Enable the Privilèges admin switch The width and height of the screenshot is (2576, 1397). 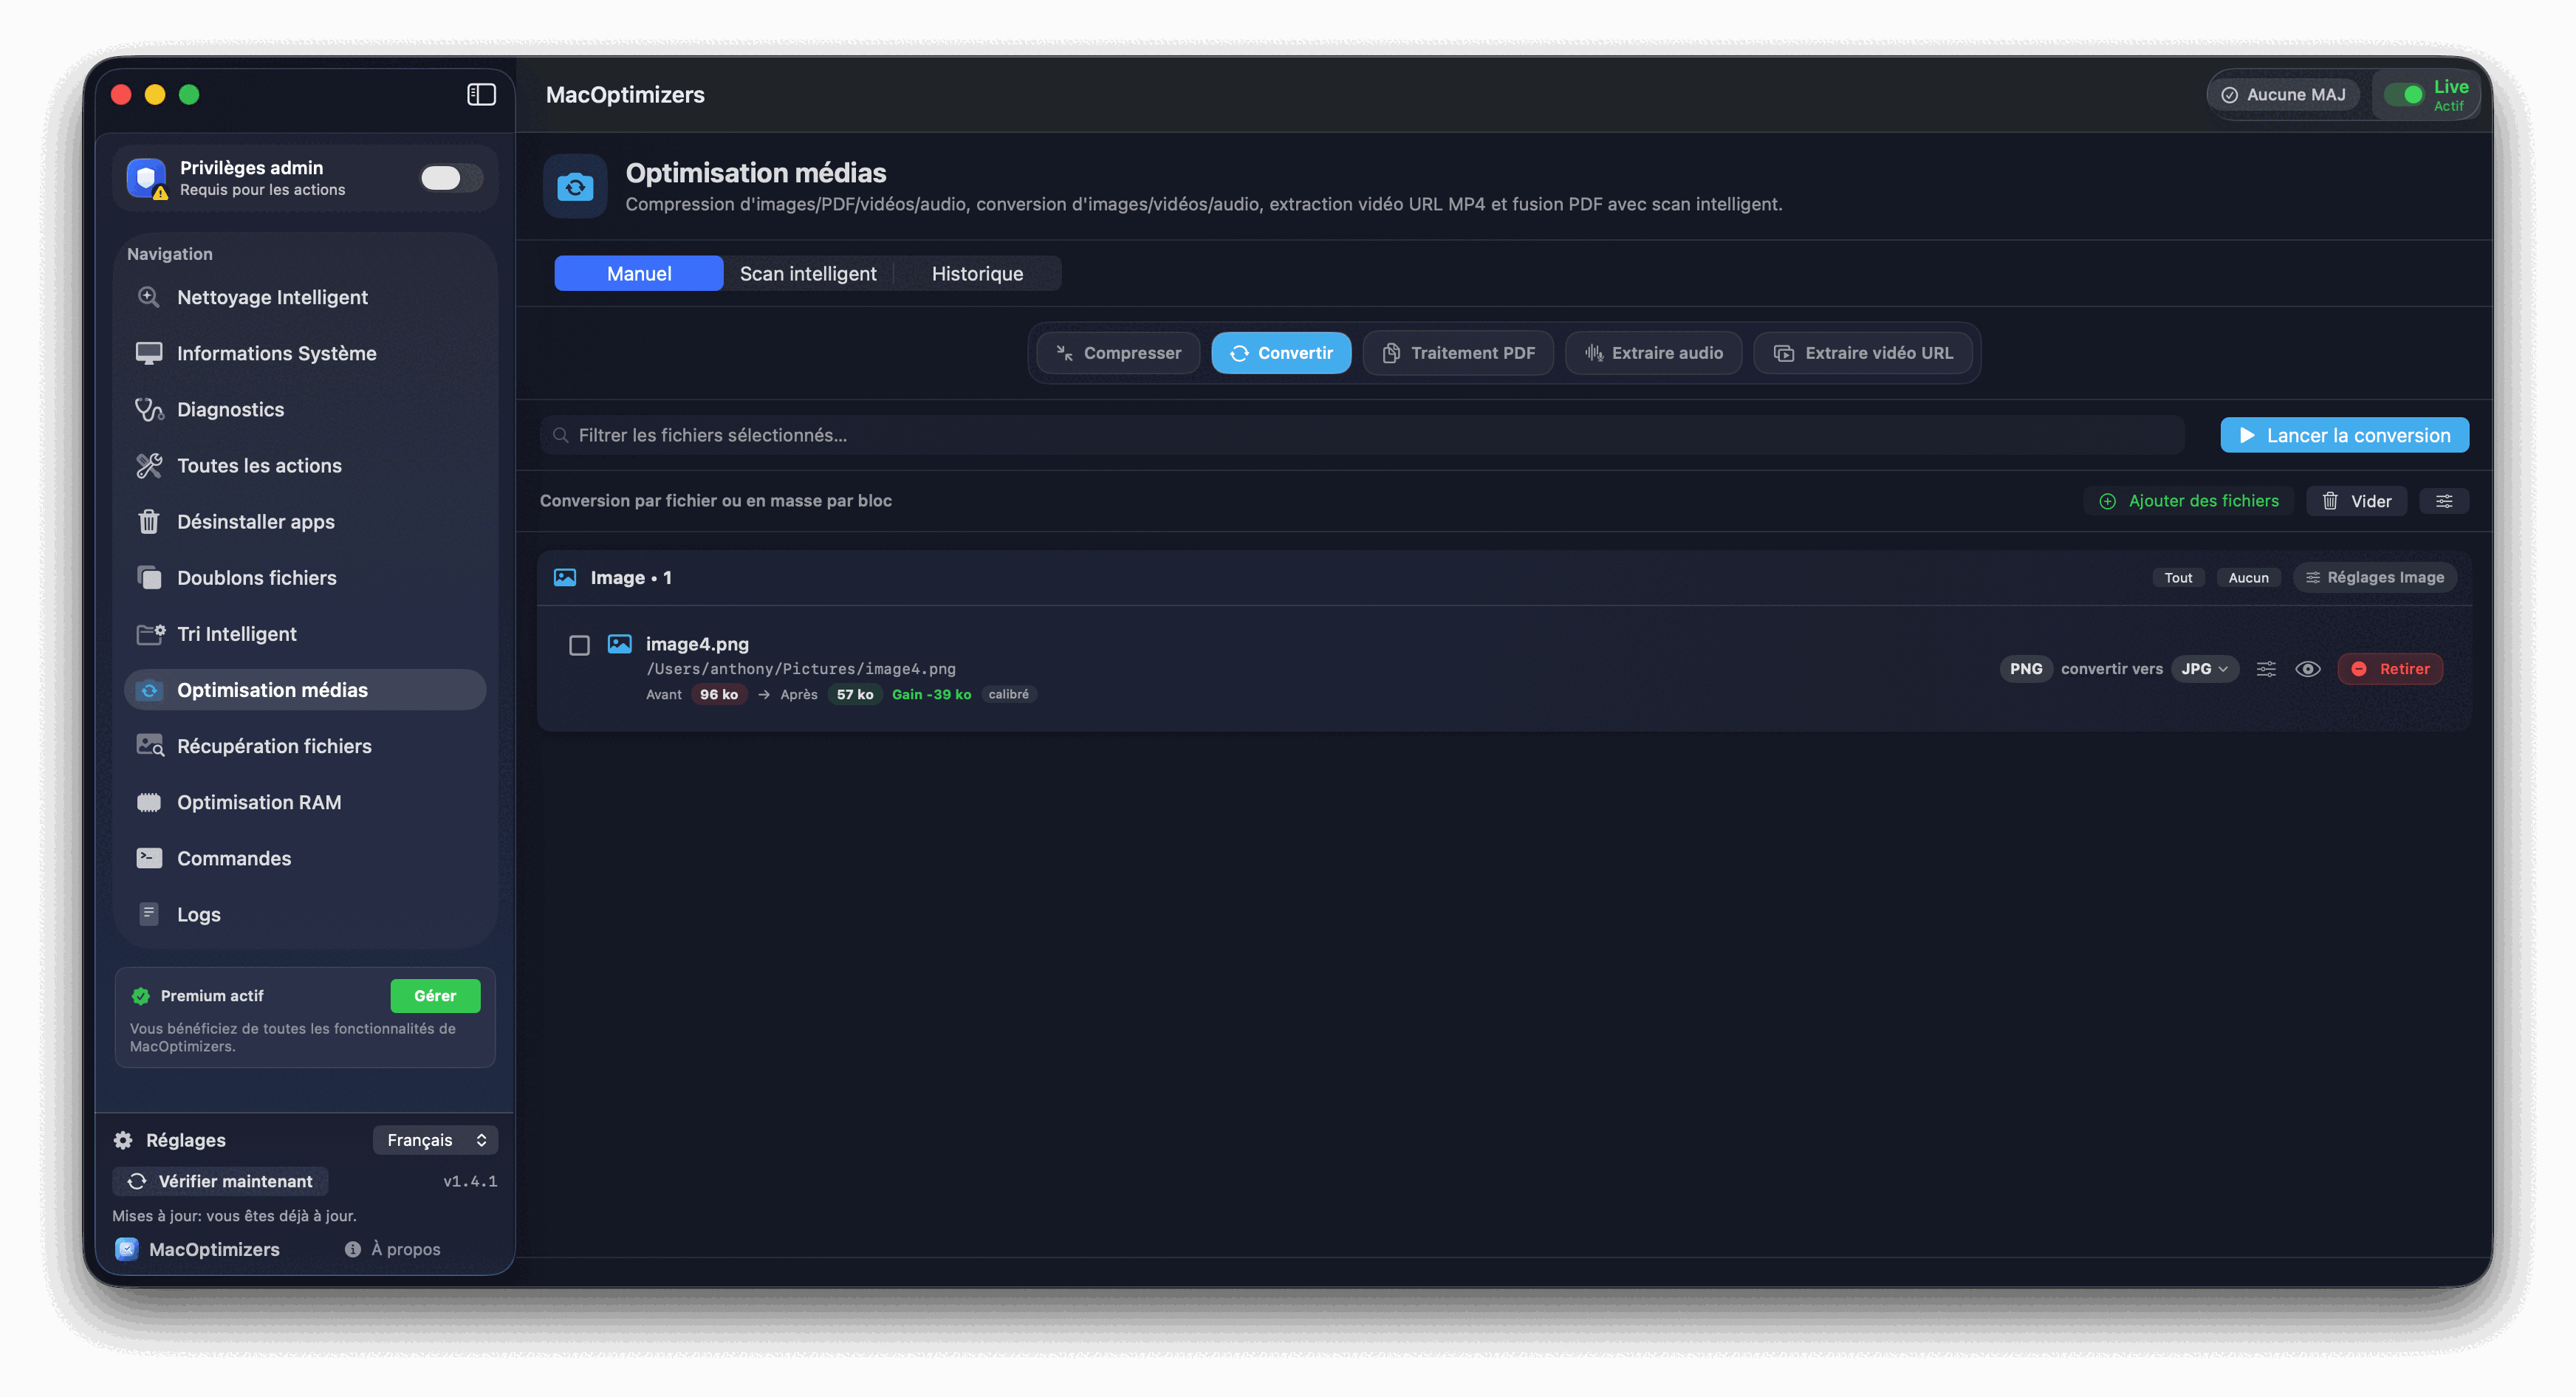pyautogui.click(x=450, y=178)
